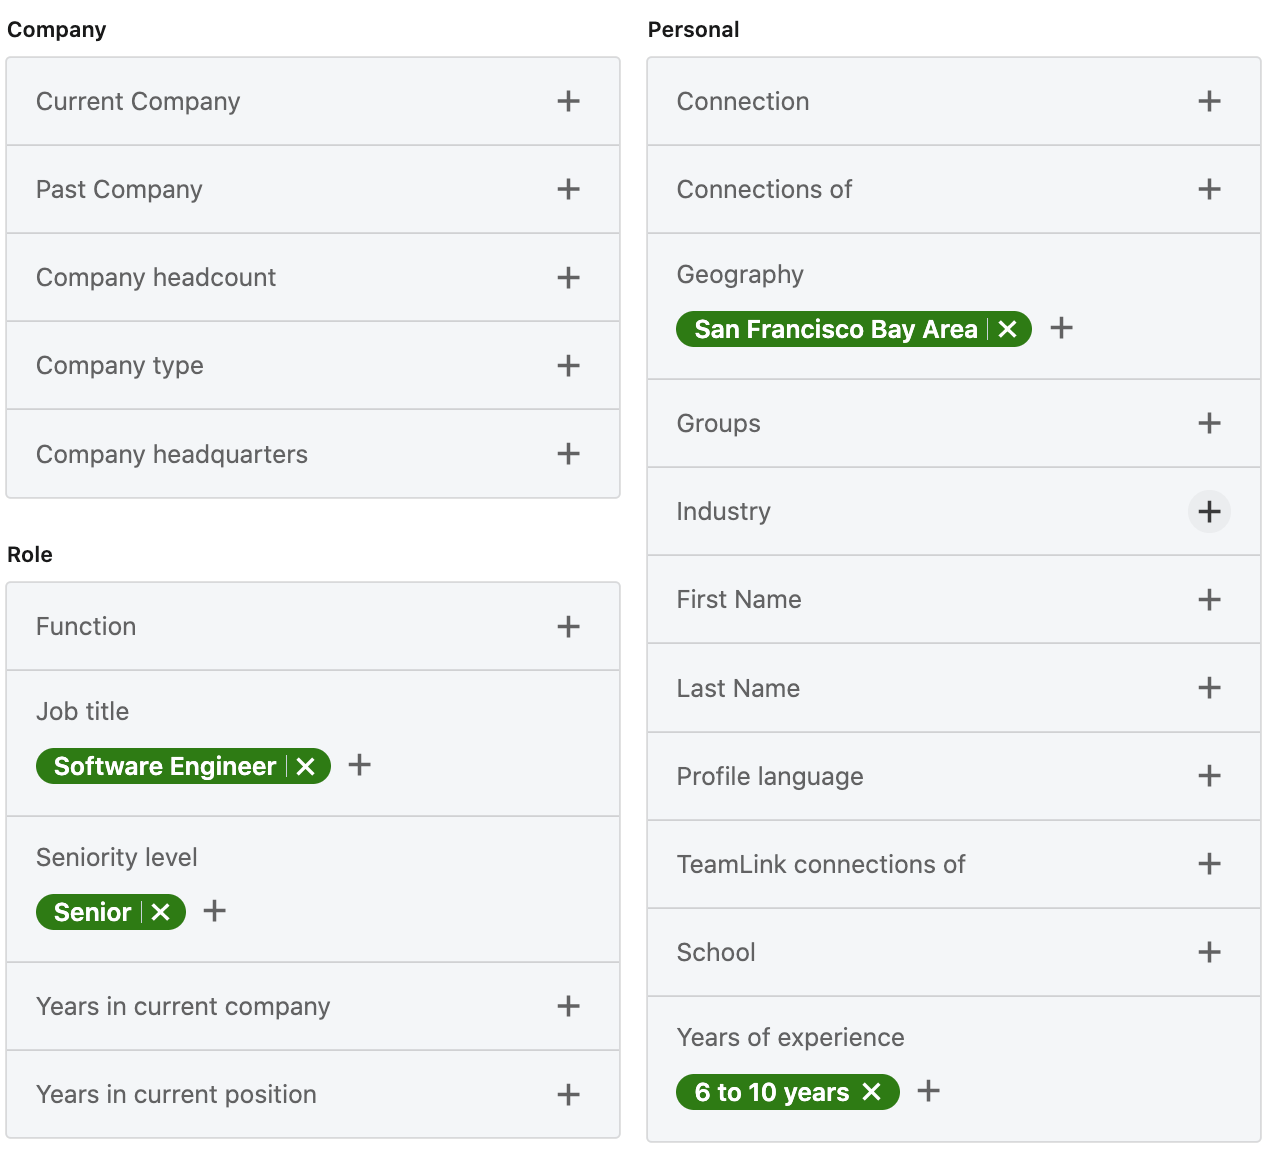This screenshot has height=1162, width=1264.
Task: Click plus icon next to Past Company
Action: tap(568, 189)
